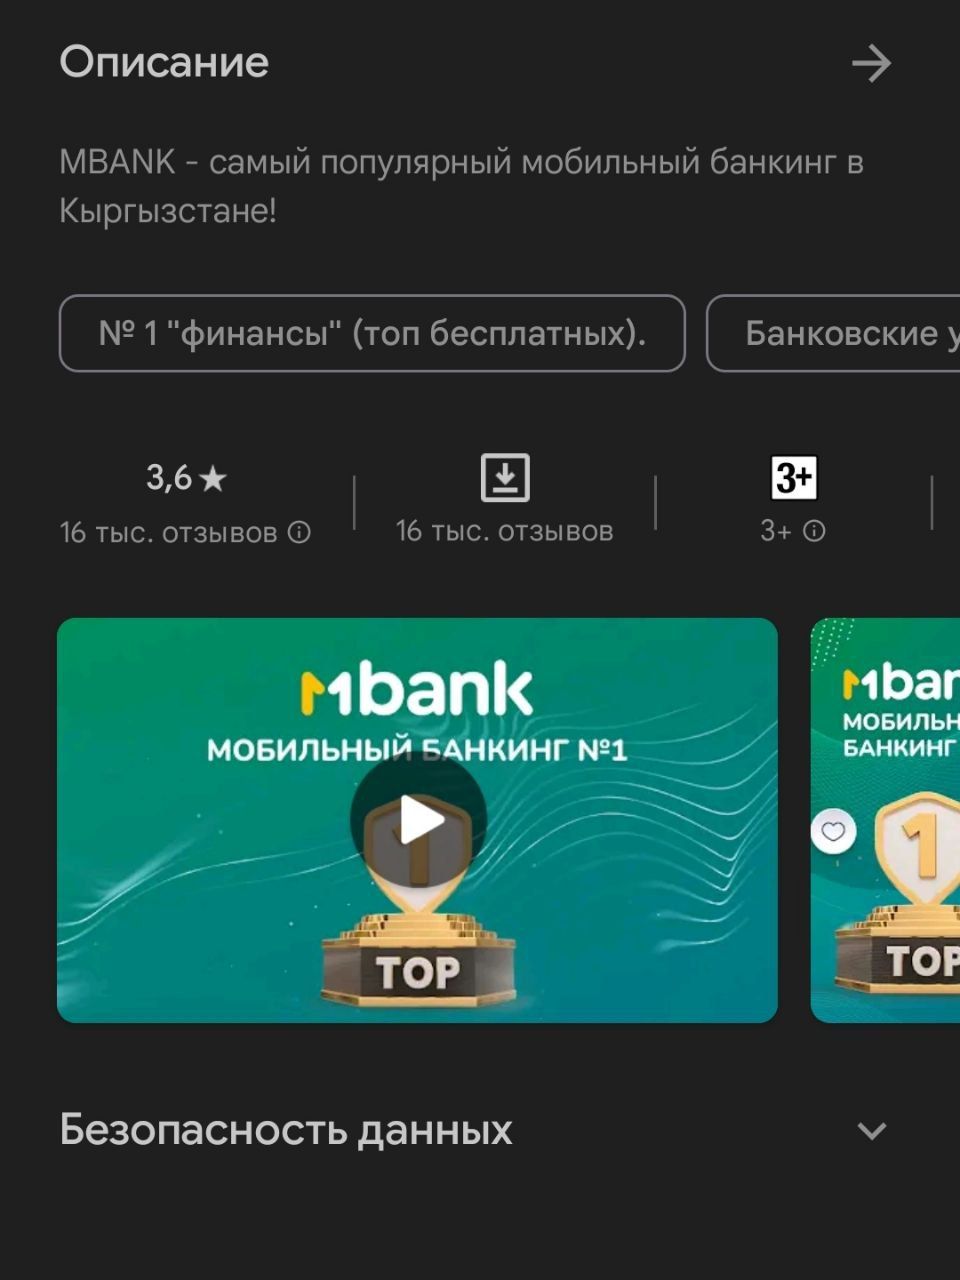Tap the heart icon on second screenshot

833,831
